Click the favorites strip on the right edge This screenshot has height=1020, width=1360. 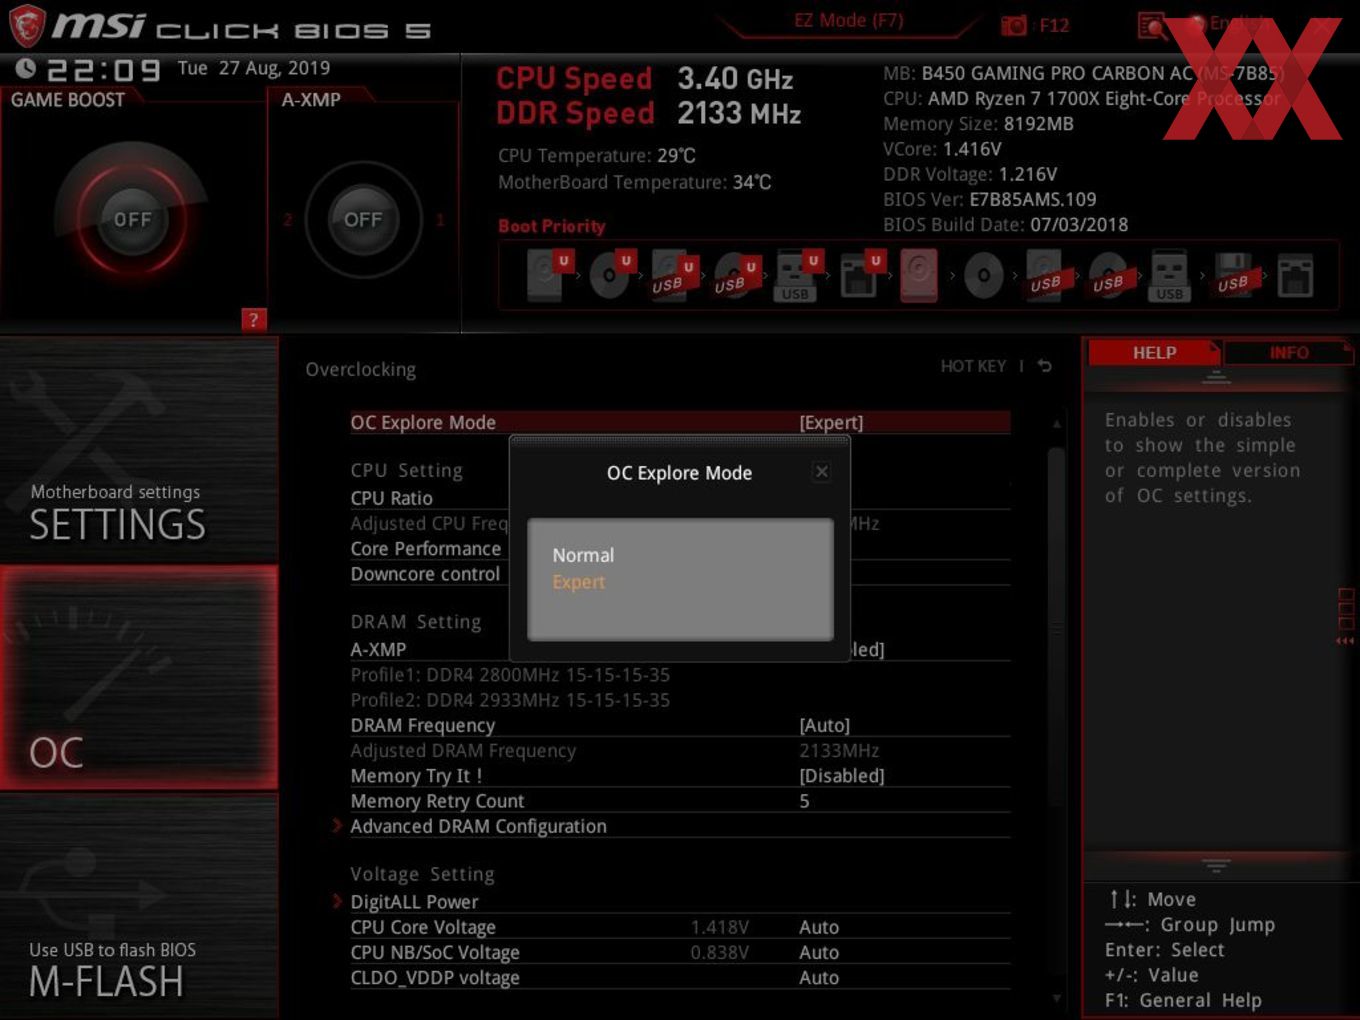point(1346,616)
